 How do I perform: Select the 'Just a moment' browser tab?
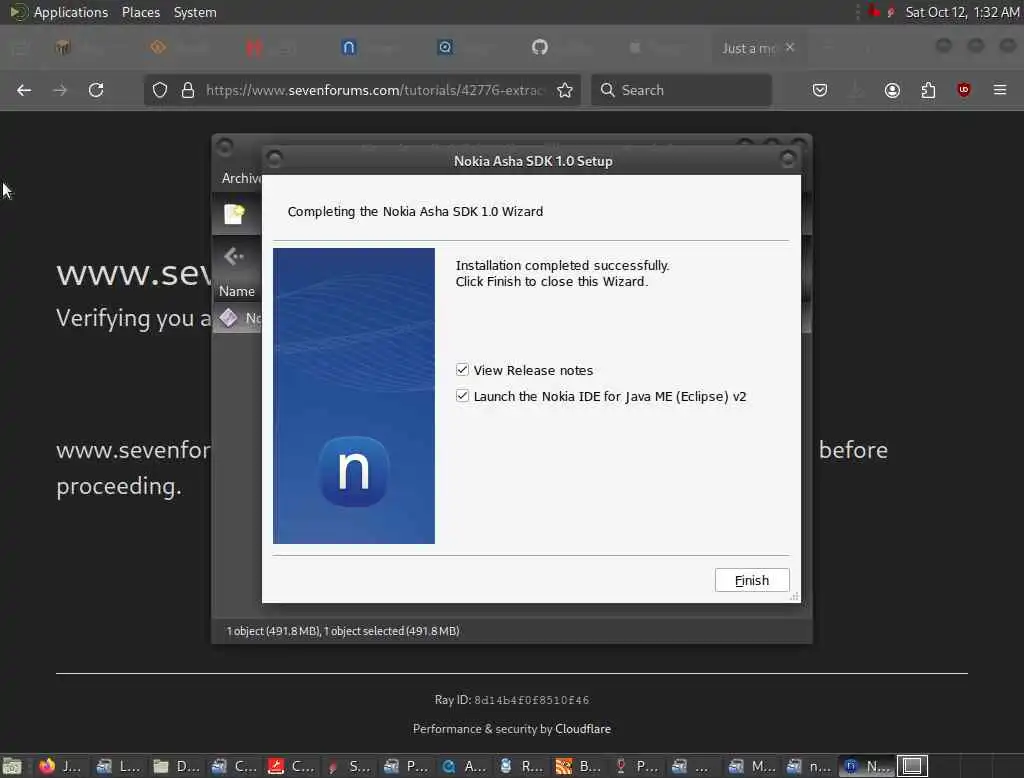pos(749,48)
